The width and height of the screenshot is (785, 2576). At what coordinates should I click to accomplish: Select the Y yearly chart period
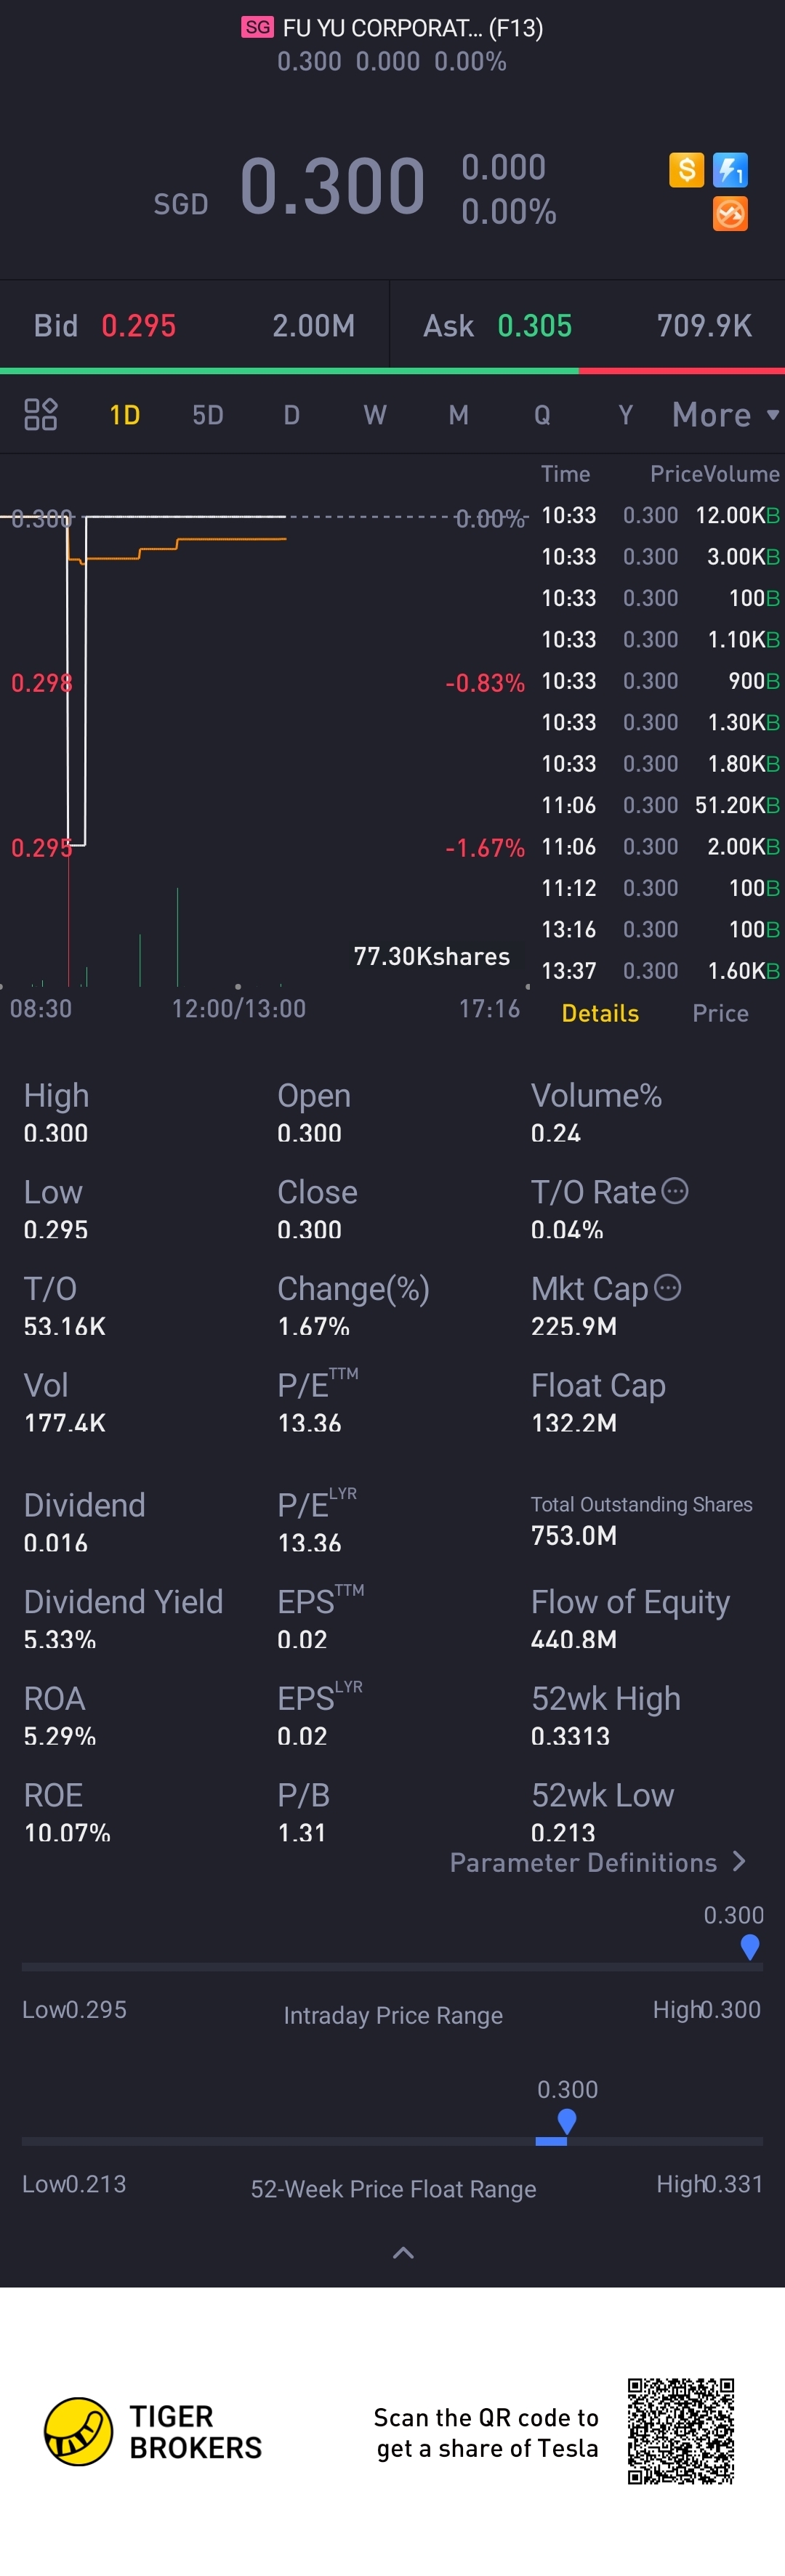coord(625,415)
